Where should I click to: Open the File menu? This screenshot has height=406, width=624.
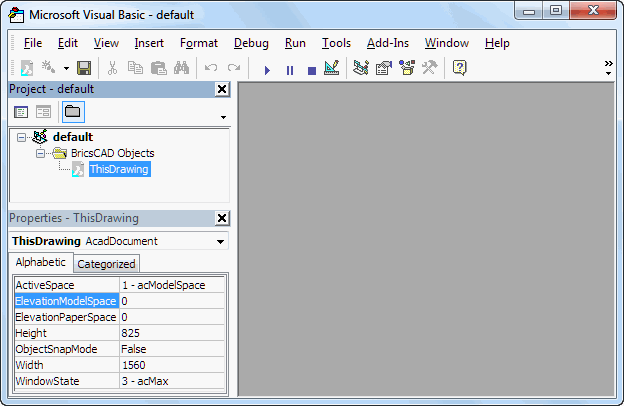click(33, 43)
